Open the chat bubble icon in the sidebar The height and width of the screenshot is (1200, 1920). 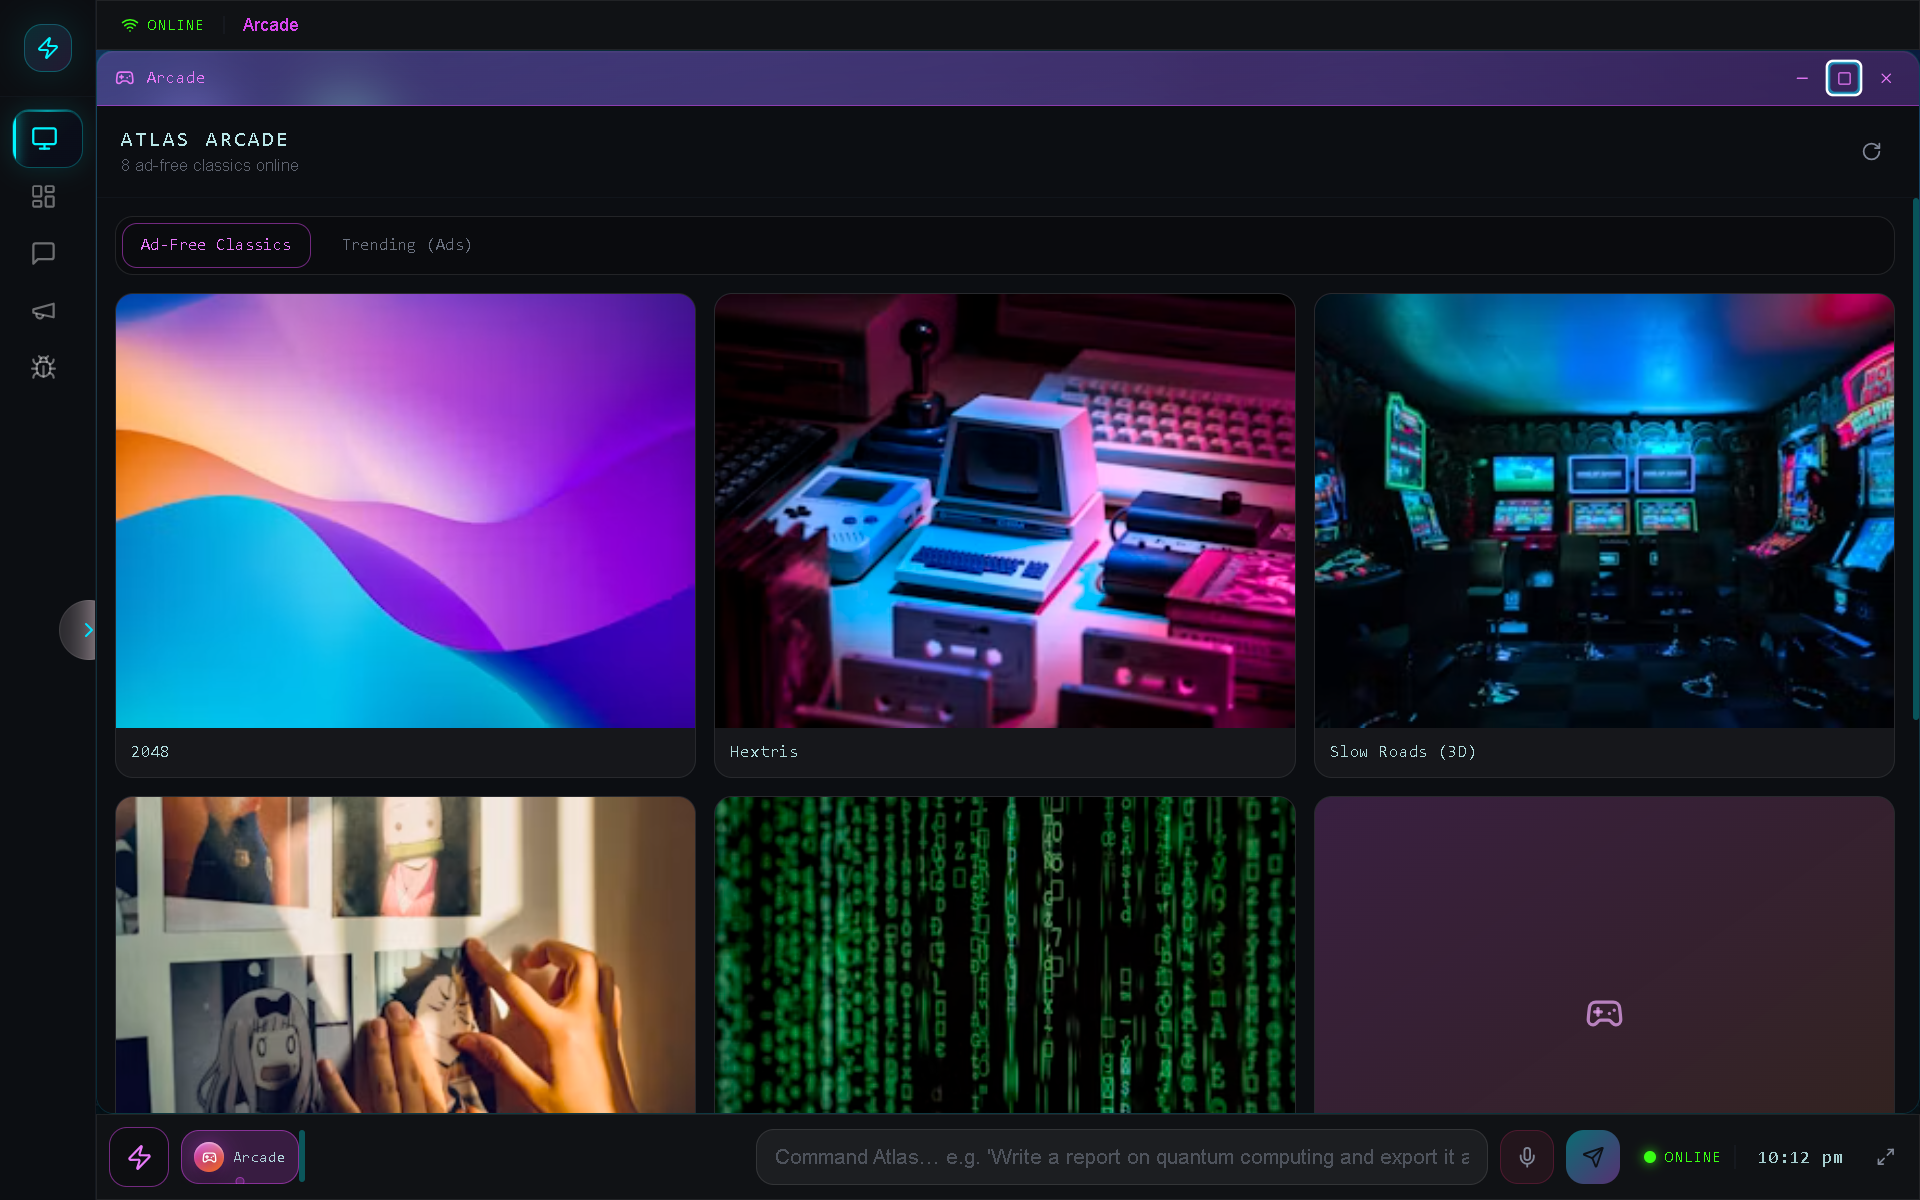43,253
